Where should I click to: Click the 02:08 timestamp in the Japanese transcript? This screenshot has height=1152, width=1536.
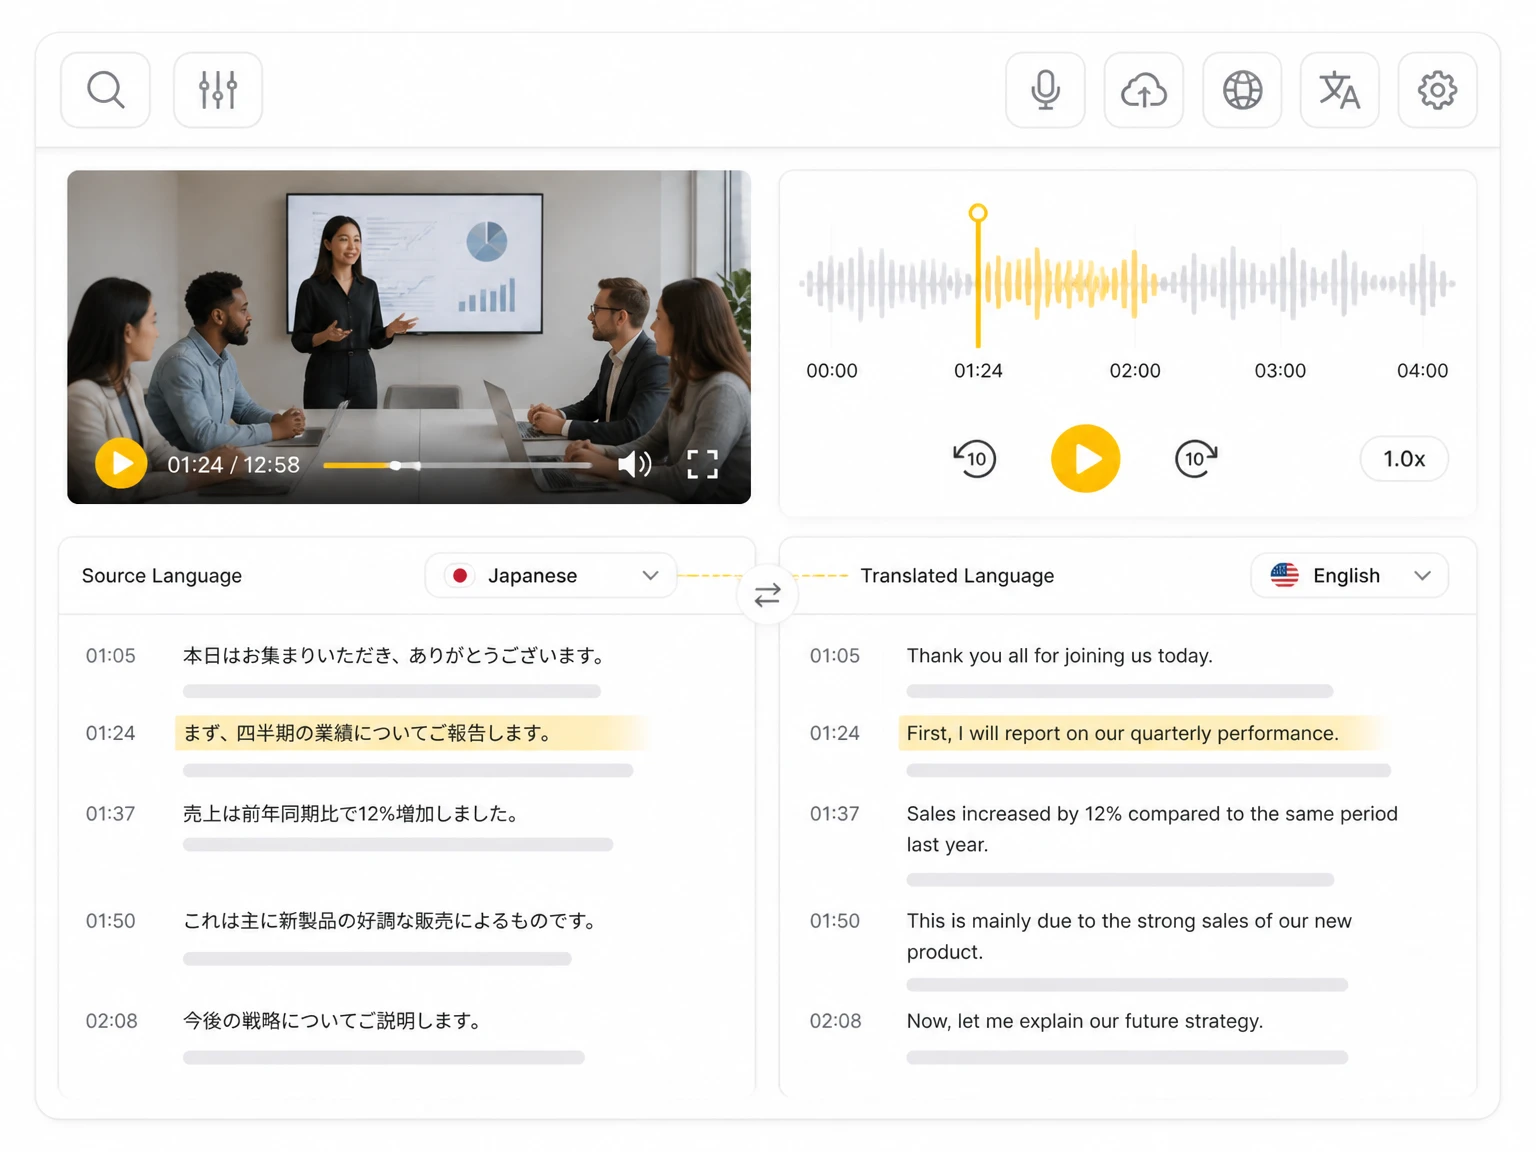(x=111, y=1021)
